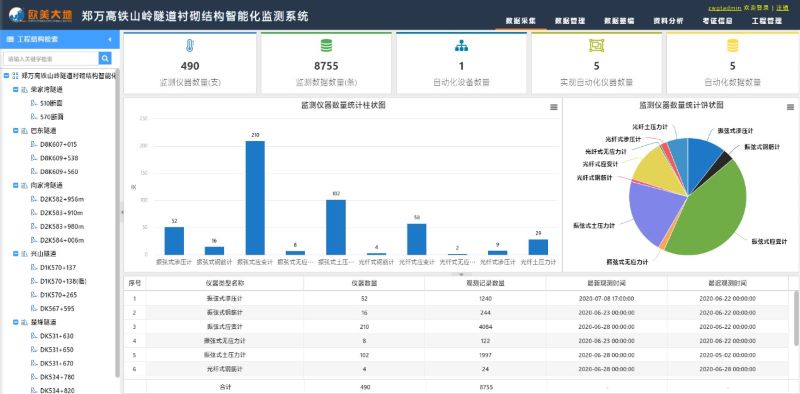Image resolution: width=800 pixels, height=394 pixels.
Task: Click the table cell showing 4084
Action: pyautogui.click(x=485, y=326)
